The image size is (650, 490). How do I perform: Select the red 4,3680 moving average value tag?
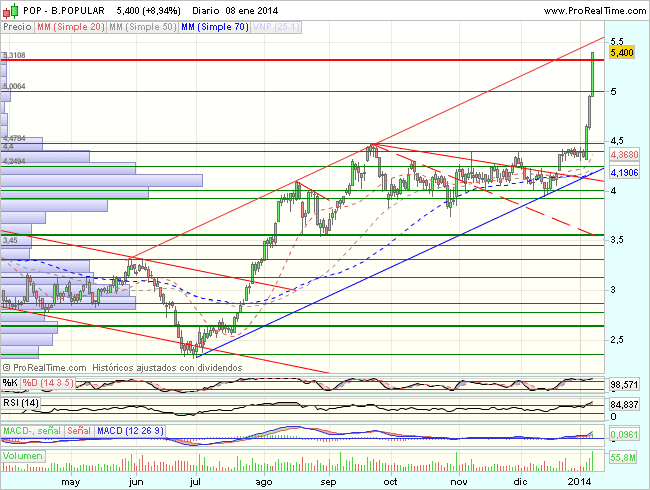[624, 155]
